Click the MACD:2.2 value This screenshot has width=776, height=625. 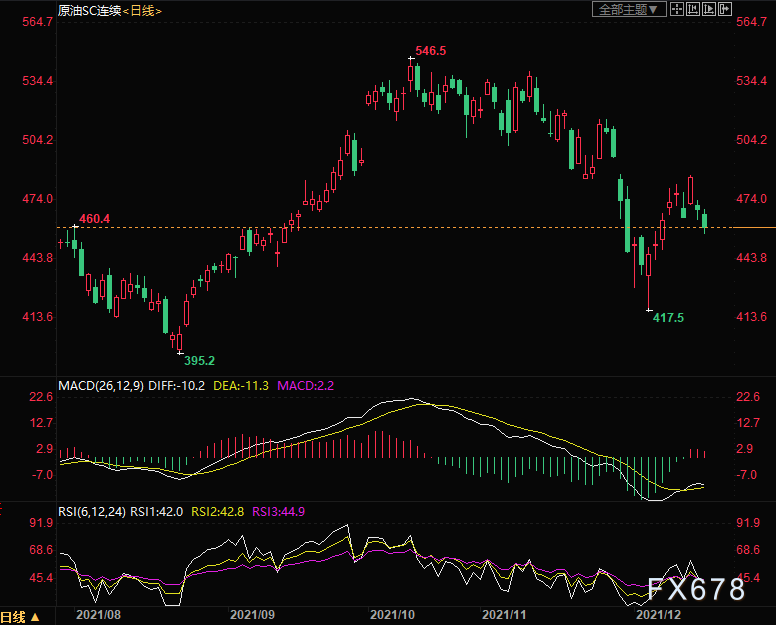pos(305,385)
